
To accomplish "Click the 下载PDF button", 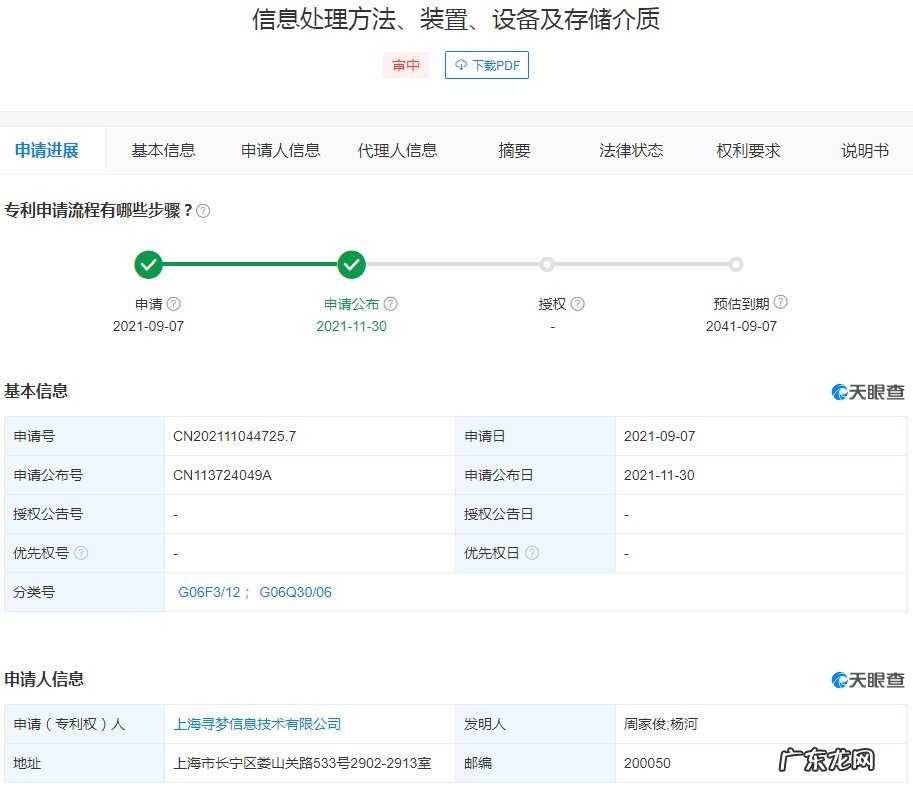I will pyautogui.click(x=487, y=65).
